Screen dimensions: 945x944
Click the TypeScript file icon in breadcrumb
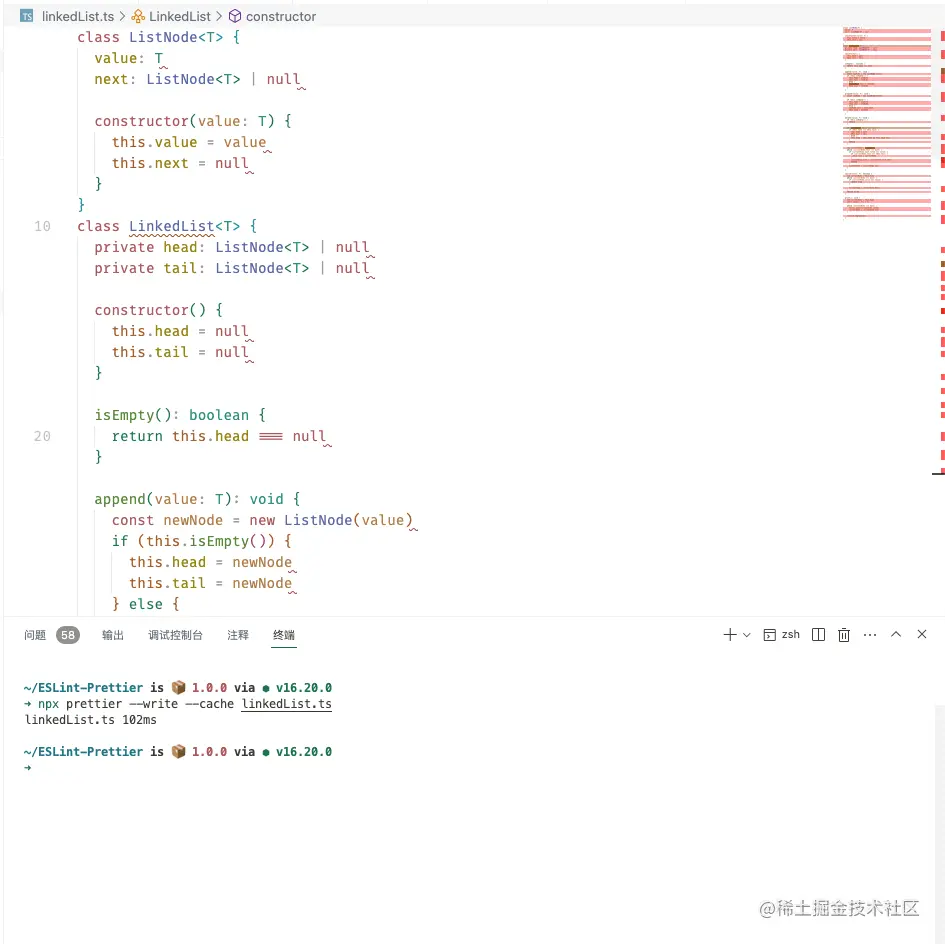click(27, 16)
